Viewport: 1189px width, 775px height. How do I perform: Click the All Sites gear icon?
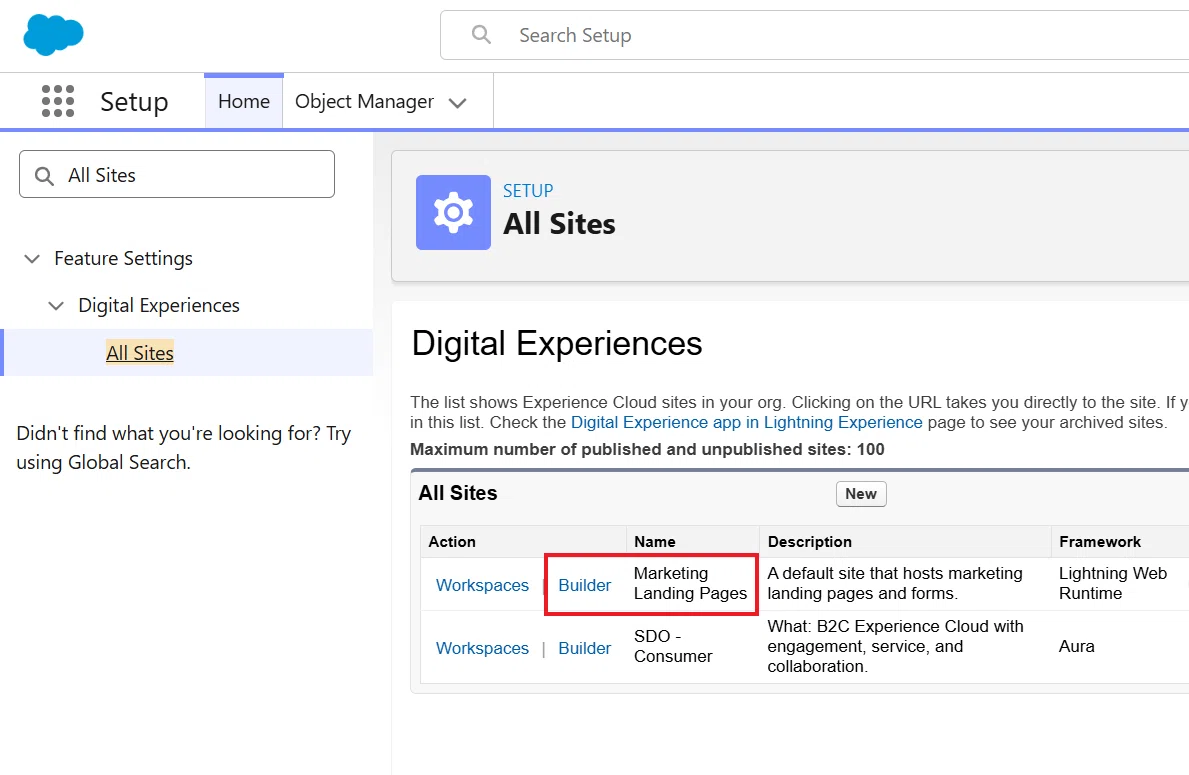[x=453, y=212]
